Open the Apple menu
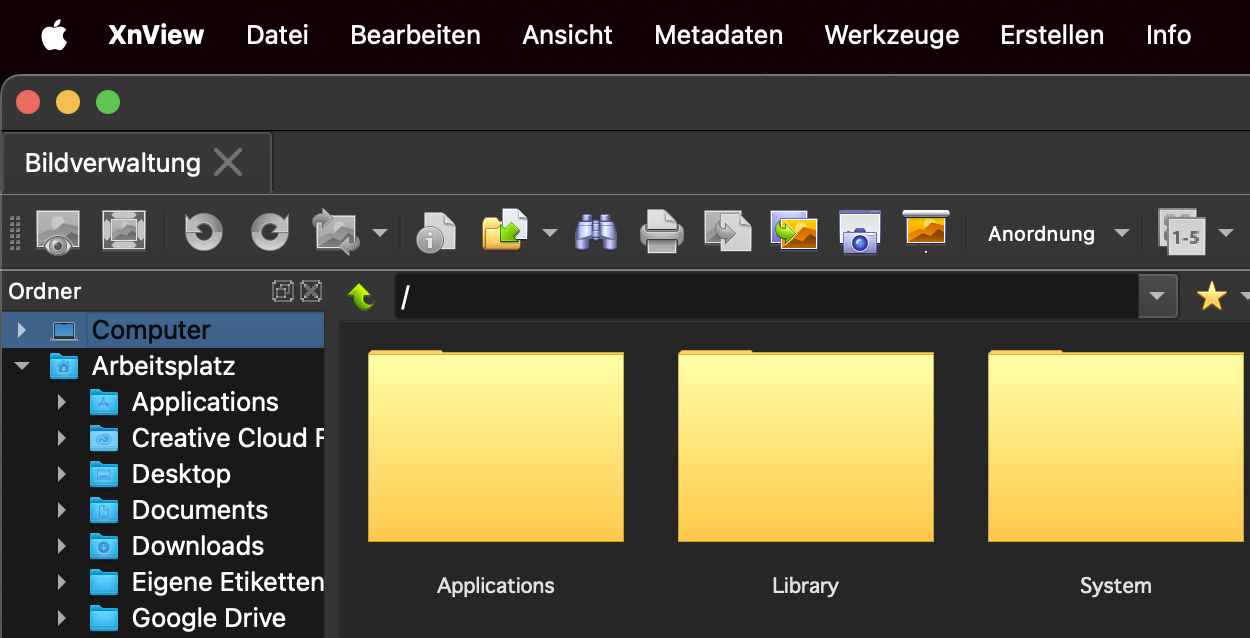This screenshot has width=1250, height=638. [x=54, y=36]
